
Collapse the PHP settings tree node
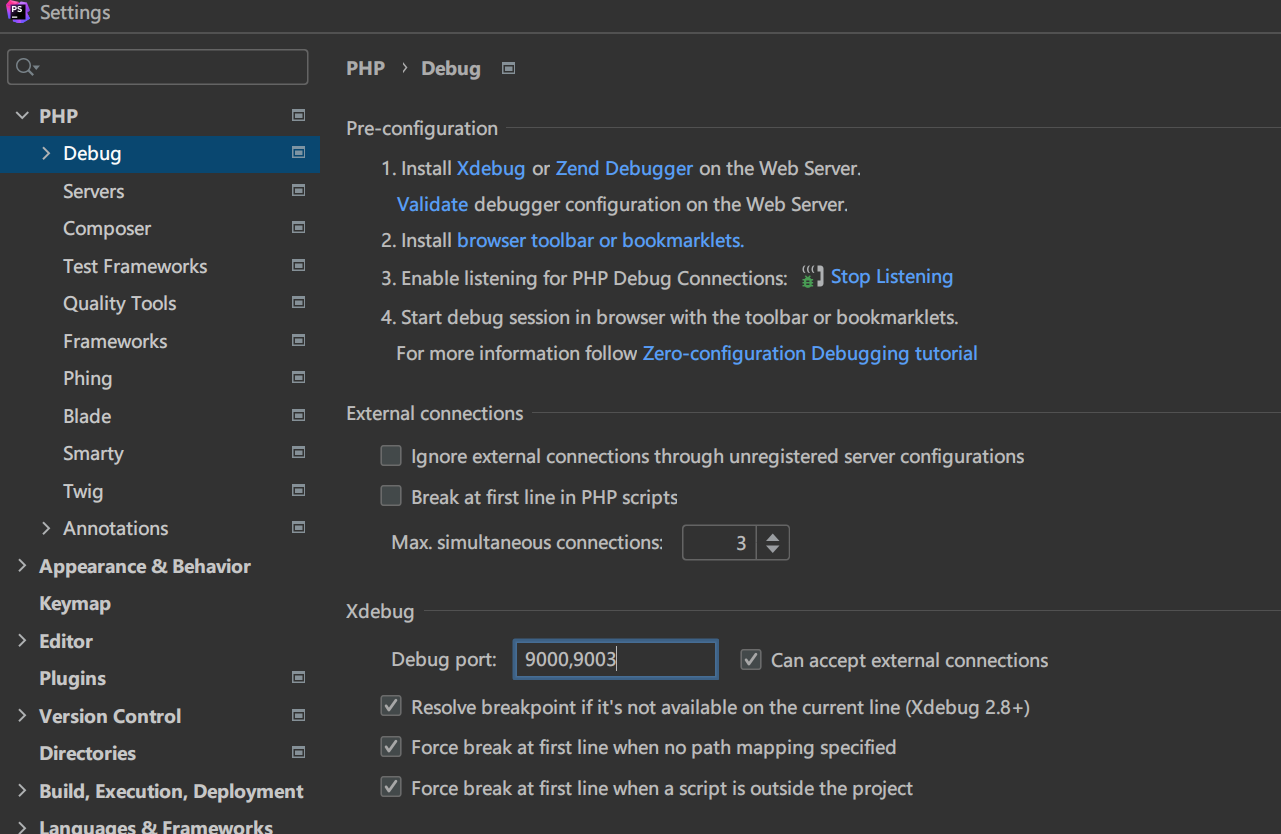[x=22, y=116]
